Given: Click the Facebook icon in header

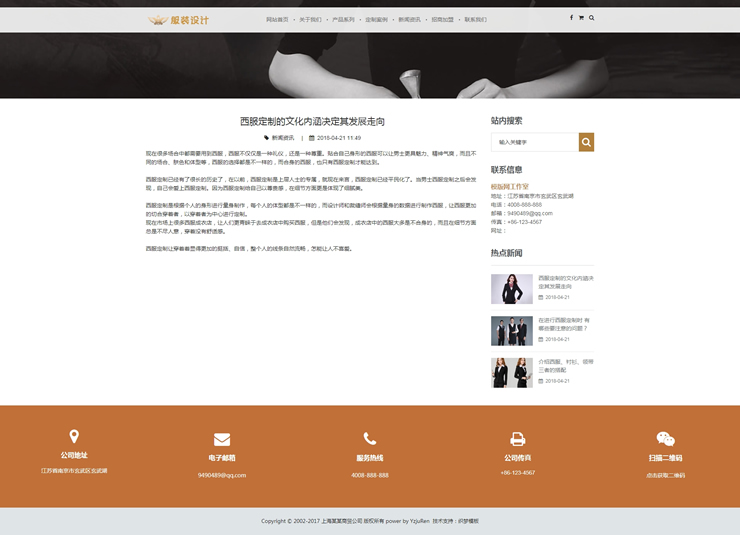Looking at the screenshot, I should tap(571, 18).
